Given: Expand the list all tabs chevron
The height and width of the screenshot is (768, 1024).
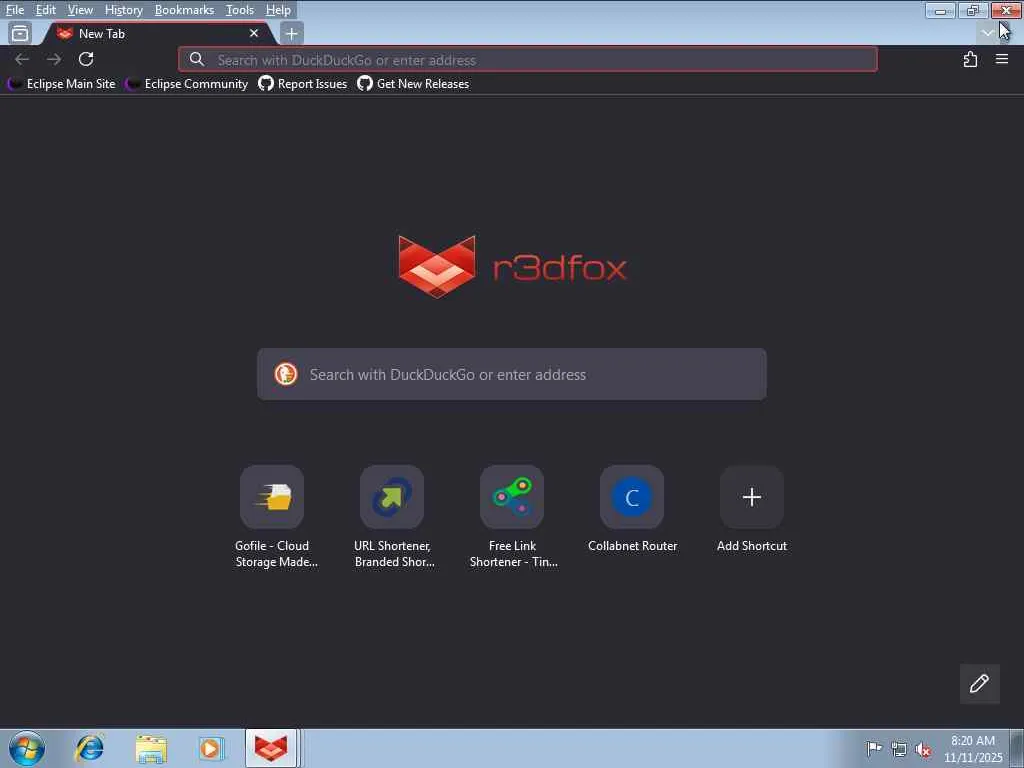Looking at the screenshot, I should pyautogui.click(x=987, y=33).
